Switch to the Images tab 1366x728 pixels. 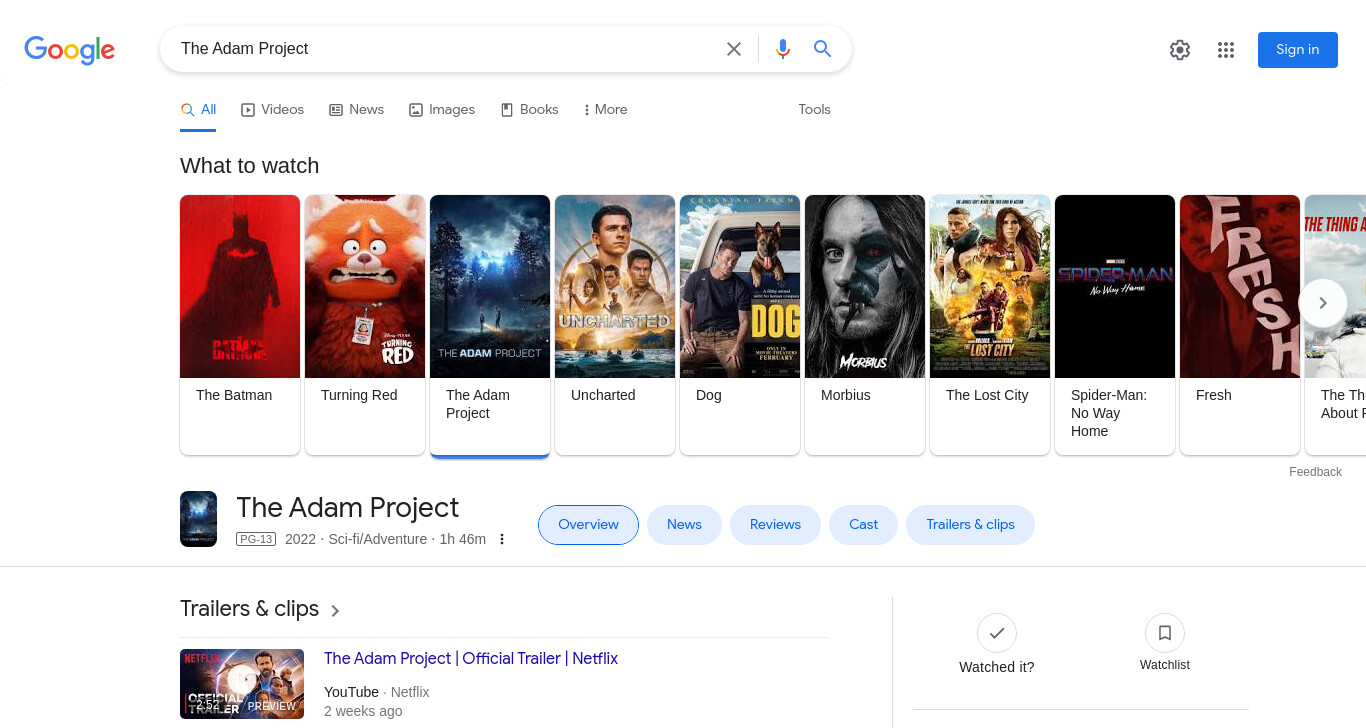[x=442, y=110]
